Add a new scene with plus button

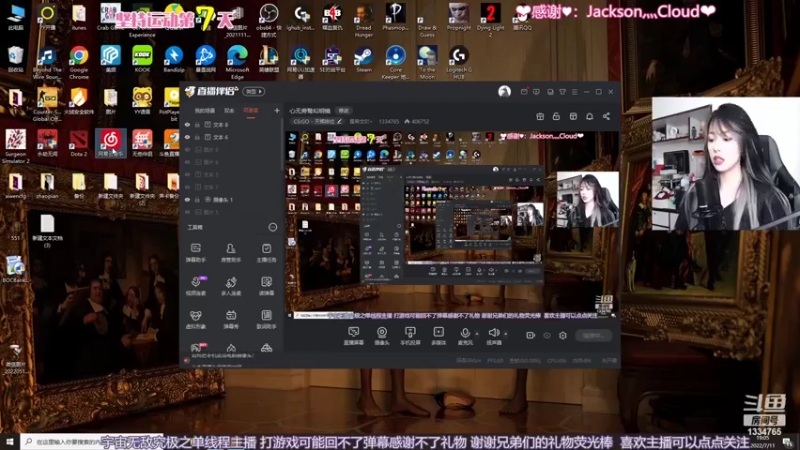click(277, 110)
